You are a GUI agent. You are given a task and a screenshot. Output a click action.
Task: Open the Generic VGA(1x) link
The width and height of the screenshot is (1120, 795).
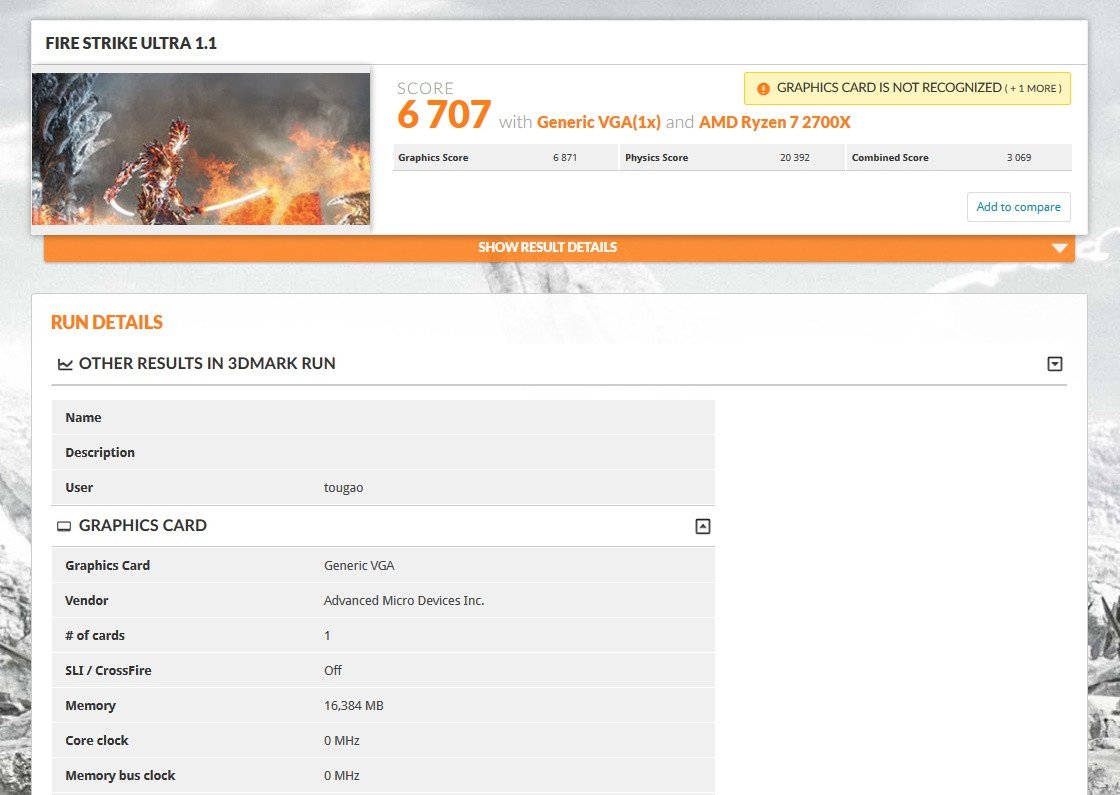click(598, 122)
